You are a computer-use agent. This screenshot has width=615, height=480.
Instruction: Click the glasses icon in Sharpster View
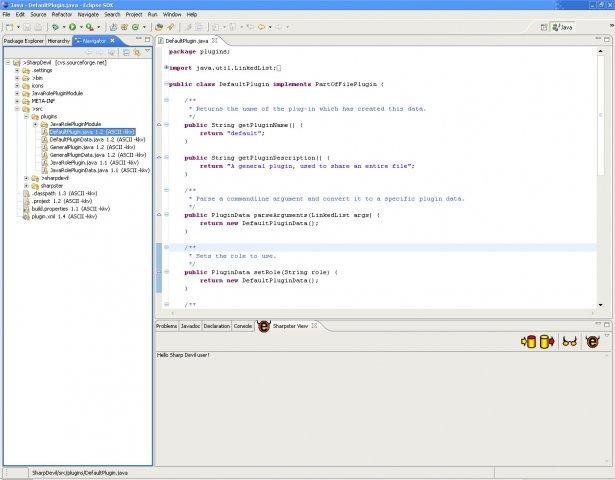click(x=569, y=342)
